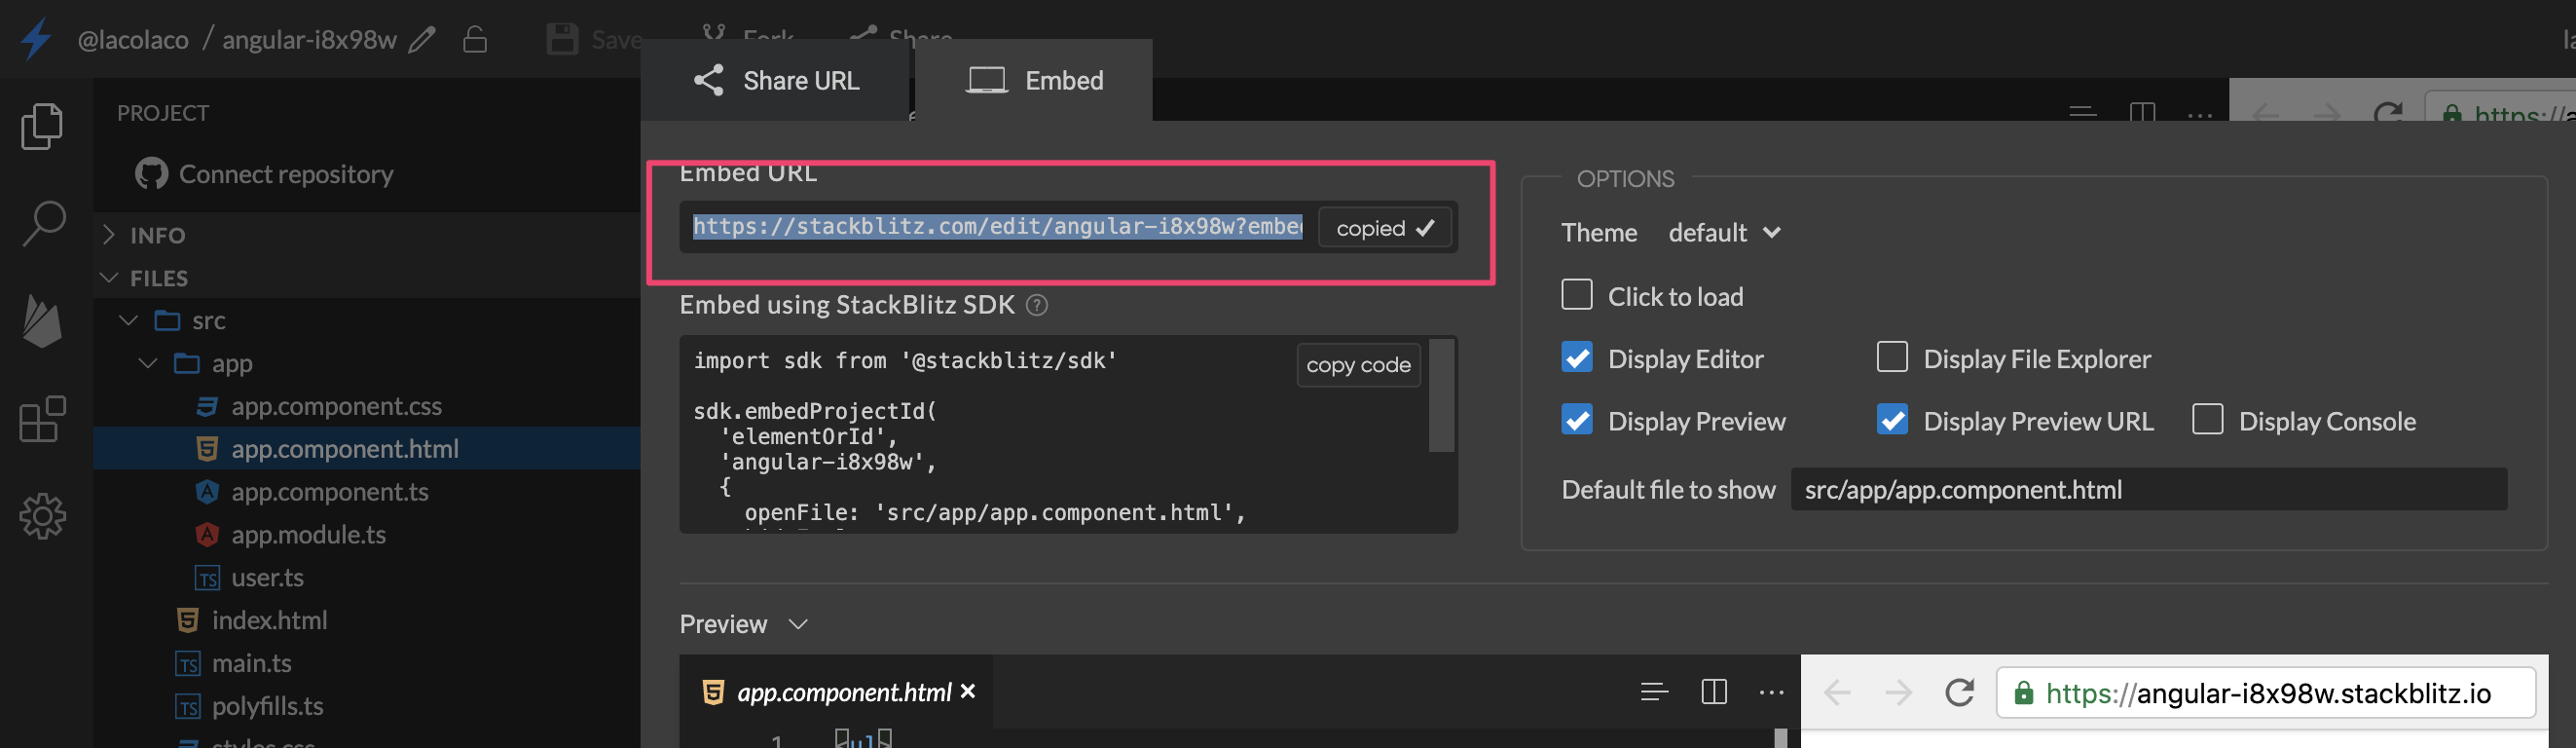Toggle project visibility lock icon
2576x748 pixels.
[x=475, y=39]
